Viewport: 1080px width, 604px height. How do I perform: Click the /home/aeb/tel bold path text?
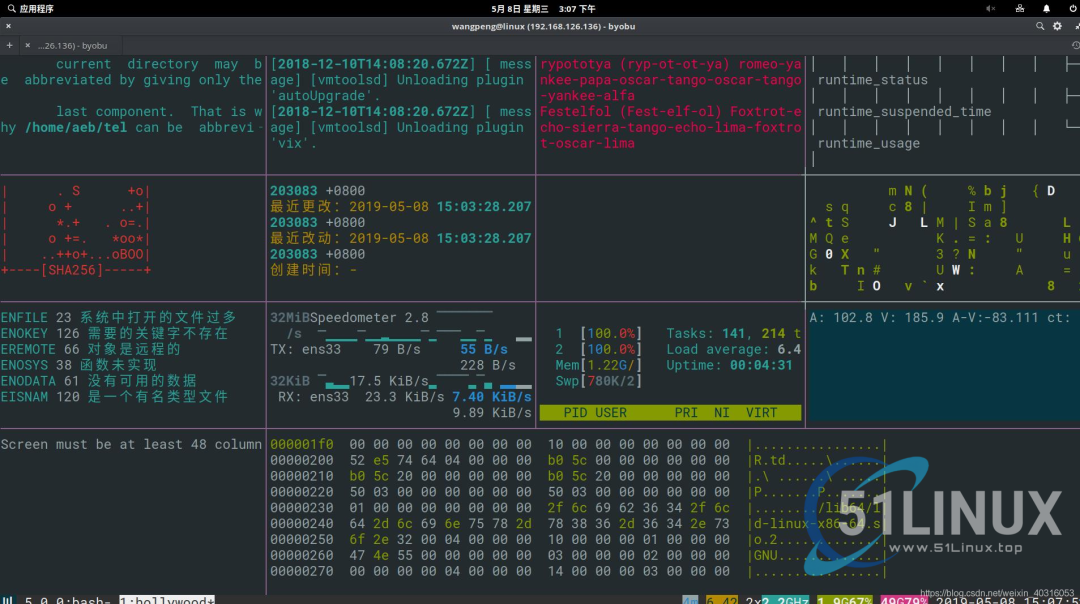tap(76, 127)
